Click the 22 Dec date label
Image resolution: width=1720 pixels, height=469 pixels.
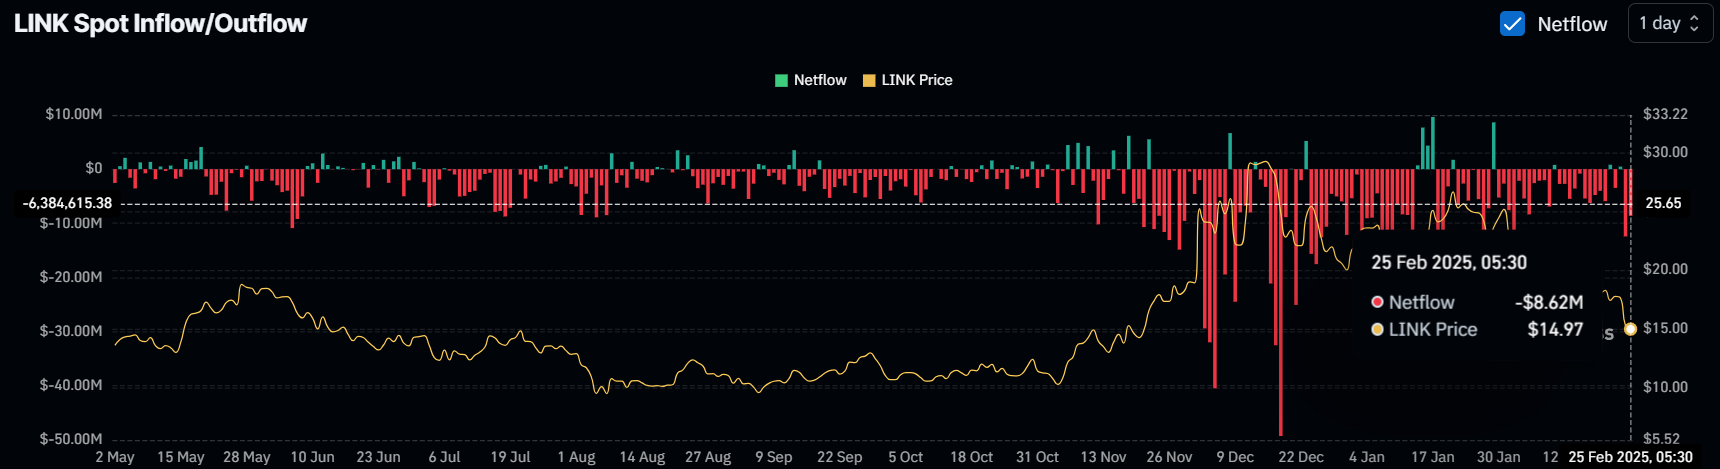point(1301,457)
